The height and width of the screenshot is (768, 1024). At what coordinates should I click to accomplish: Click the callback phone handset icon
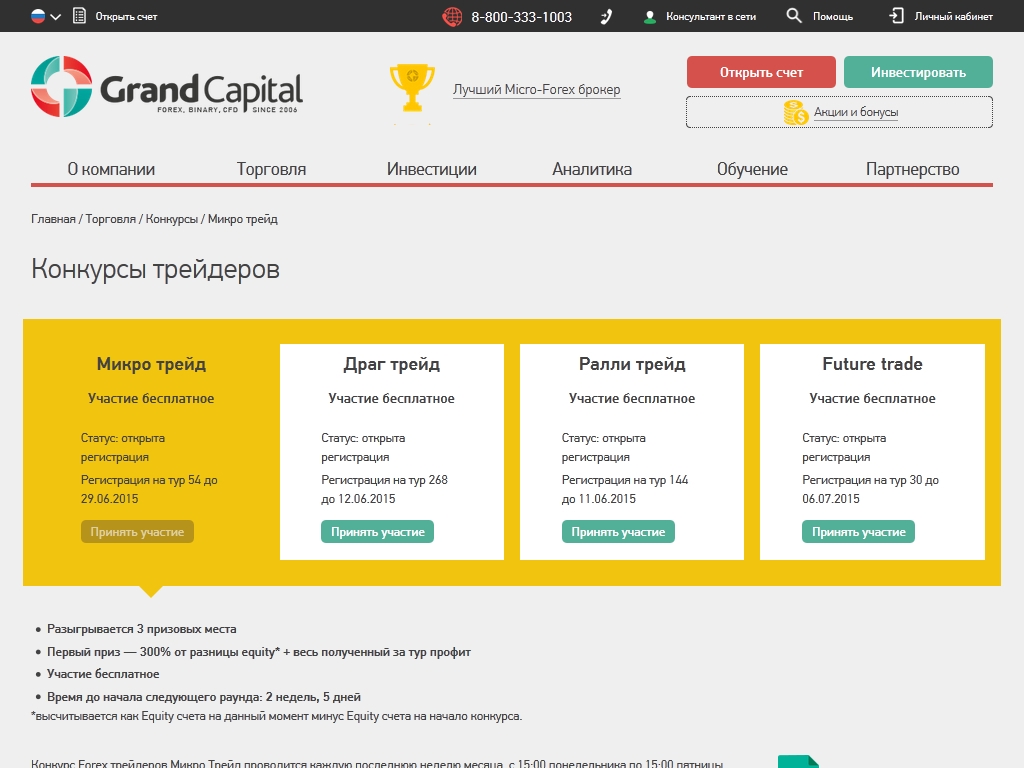tap(606, 16)
